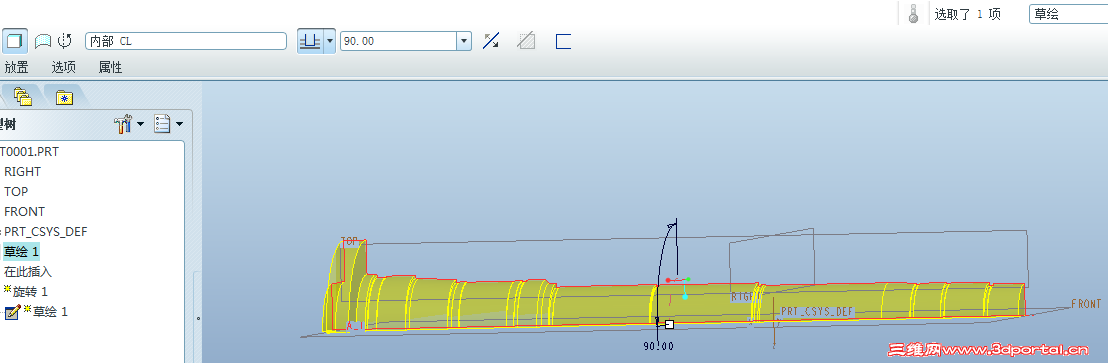Toggle the thicken sketch icon

(563, 41)
